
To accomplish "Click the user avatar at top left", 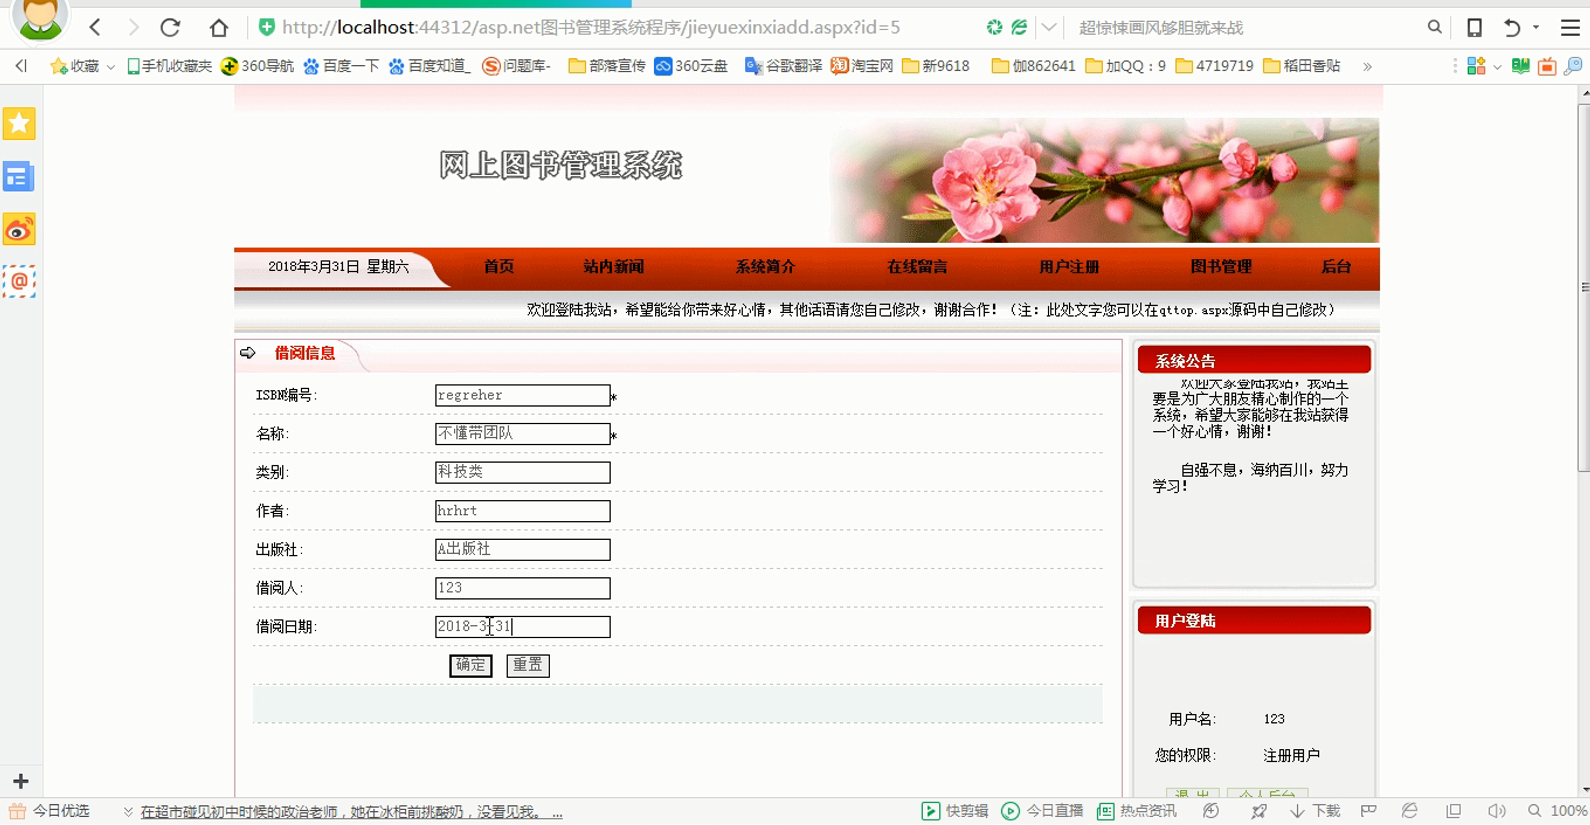I will point(40,20).
